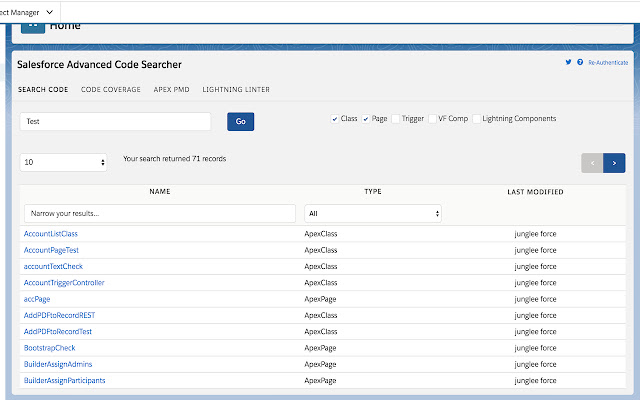Click the Home app icon

point(32,25)
